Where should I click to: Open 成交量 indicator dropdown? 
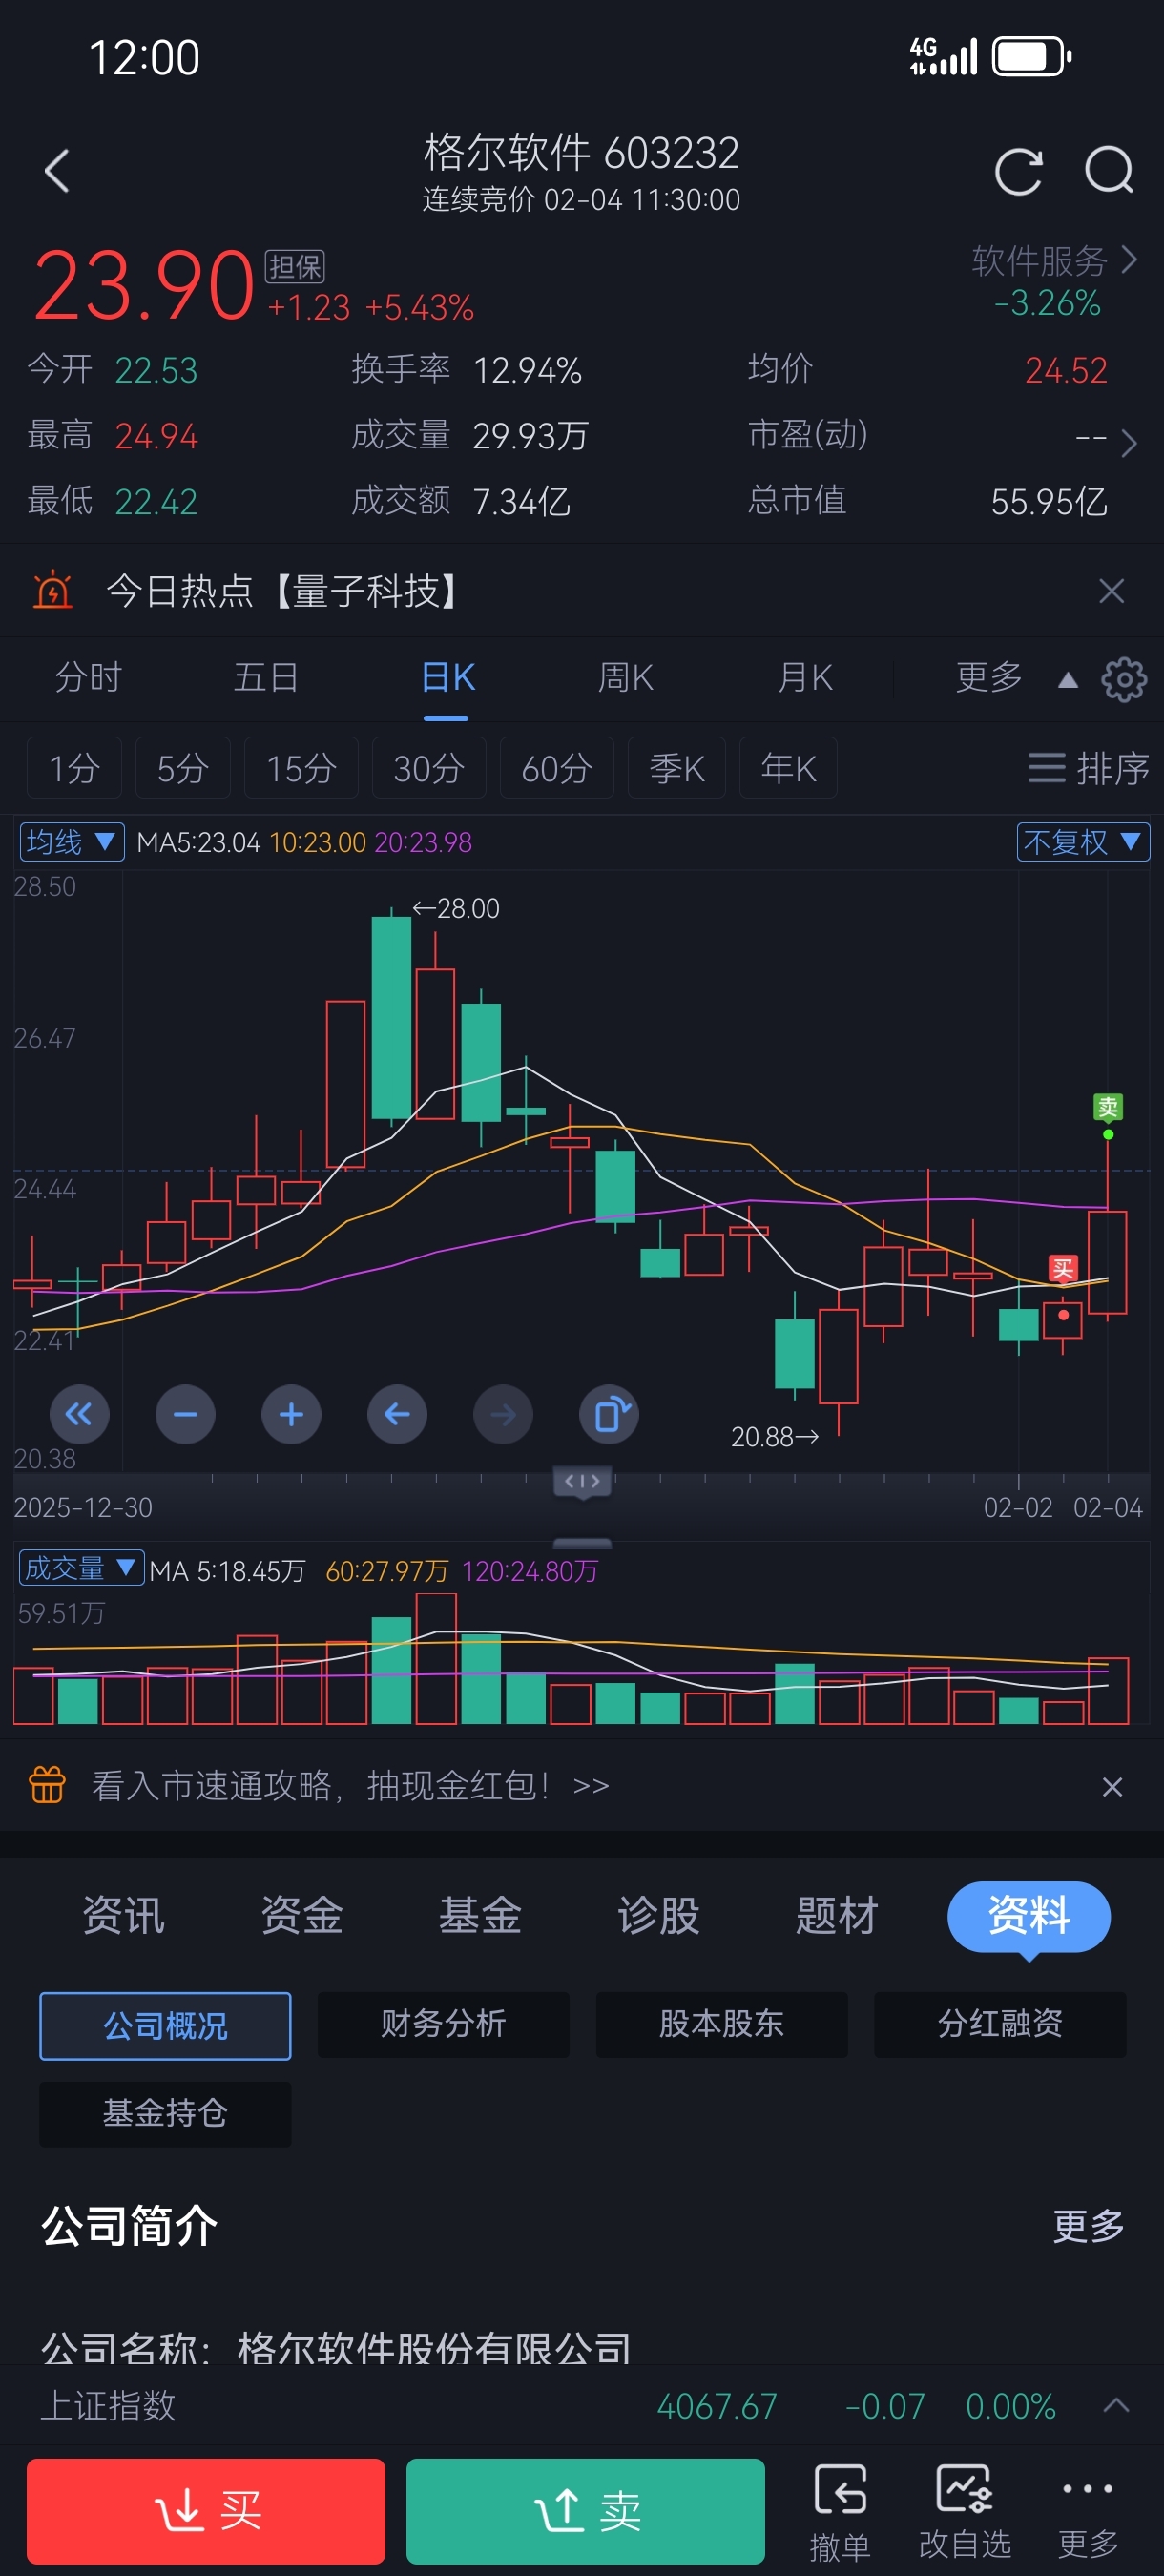click(82, 1568)
